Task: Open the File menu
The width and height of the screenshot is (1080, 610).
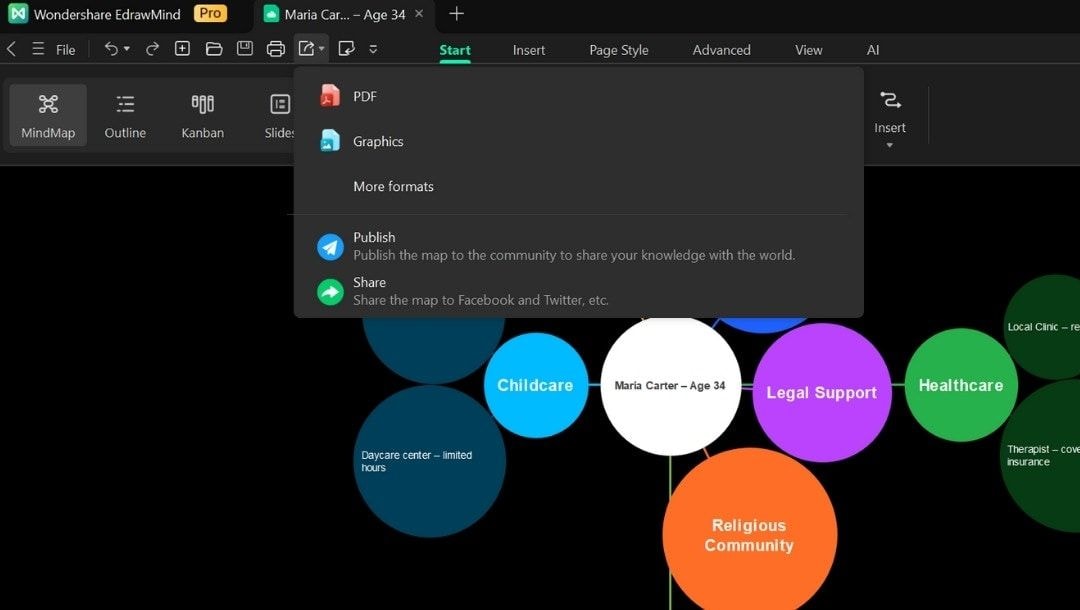Action: (65, 50)
